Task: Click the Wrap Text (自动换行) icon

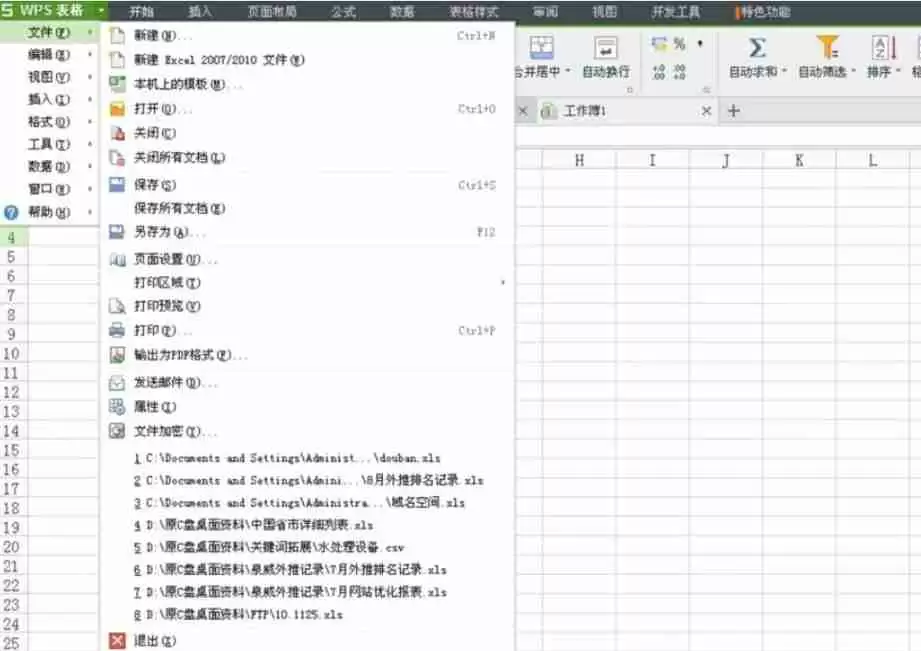Action: coord(605,48)
